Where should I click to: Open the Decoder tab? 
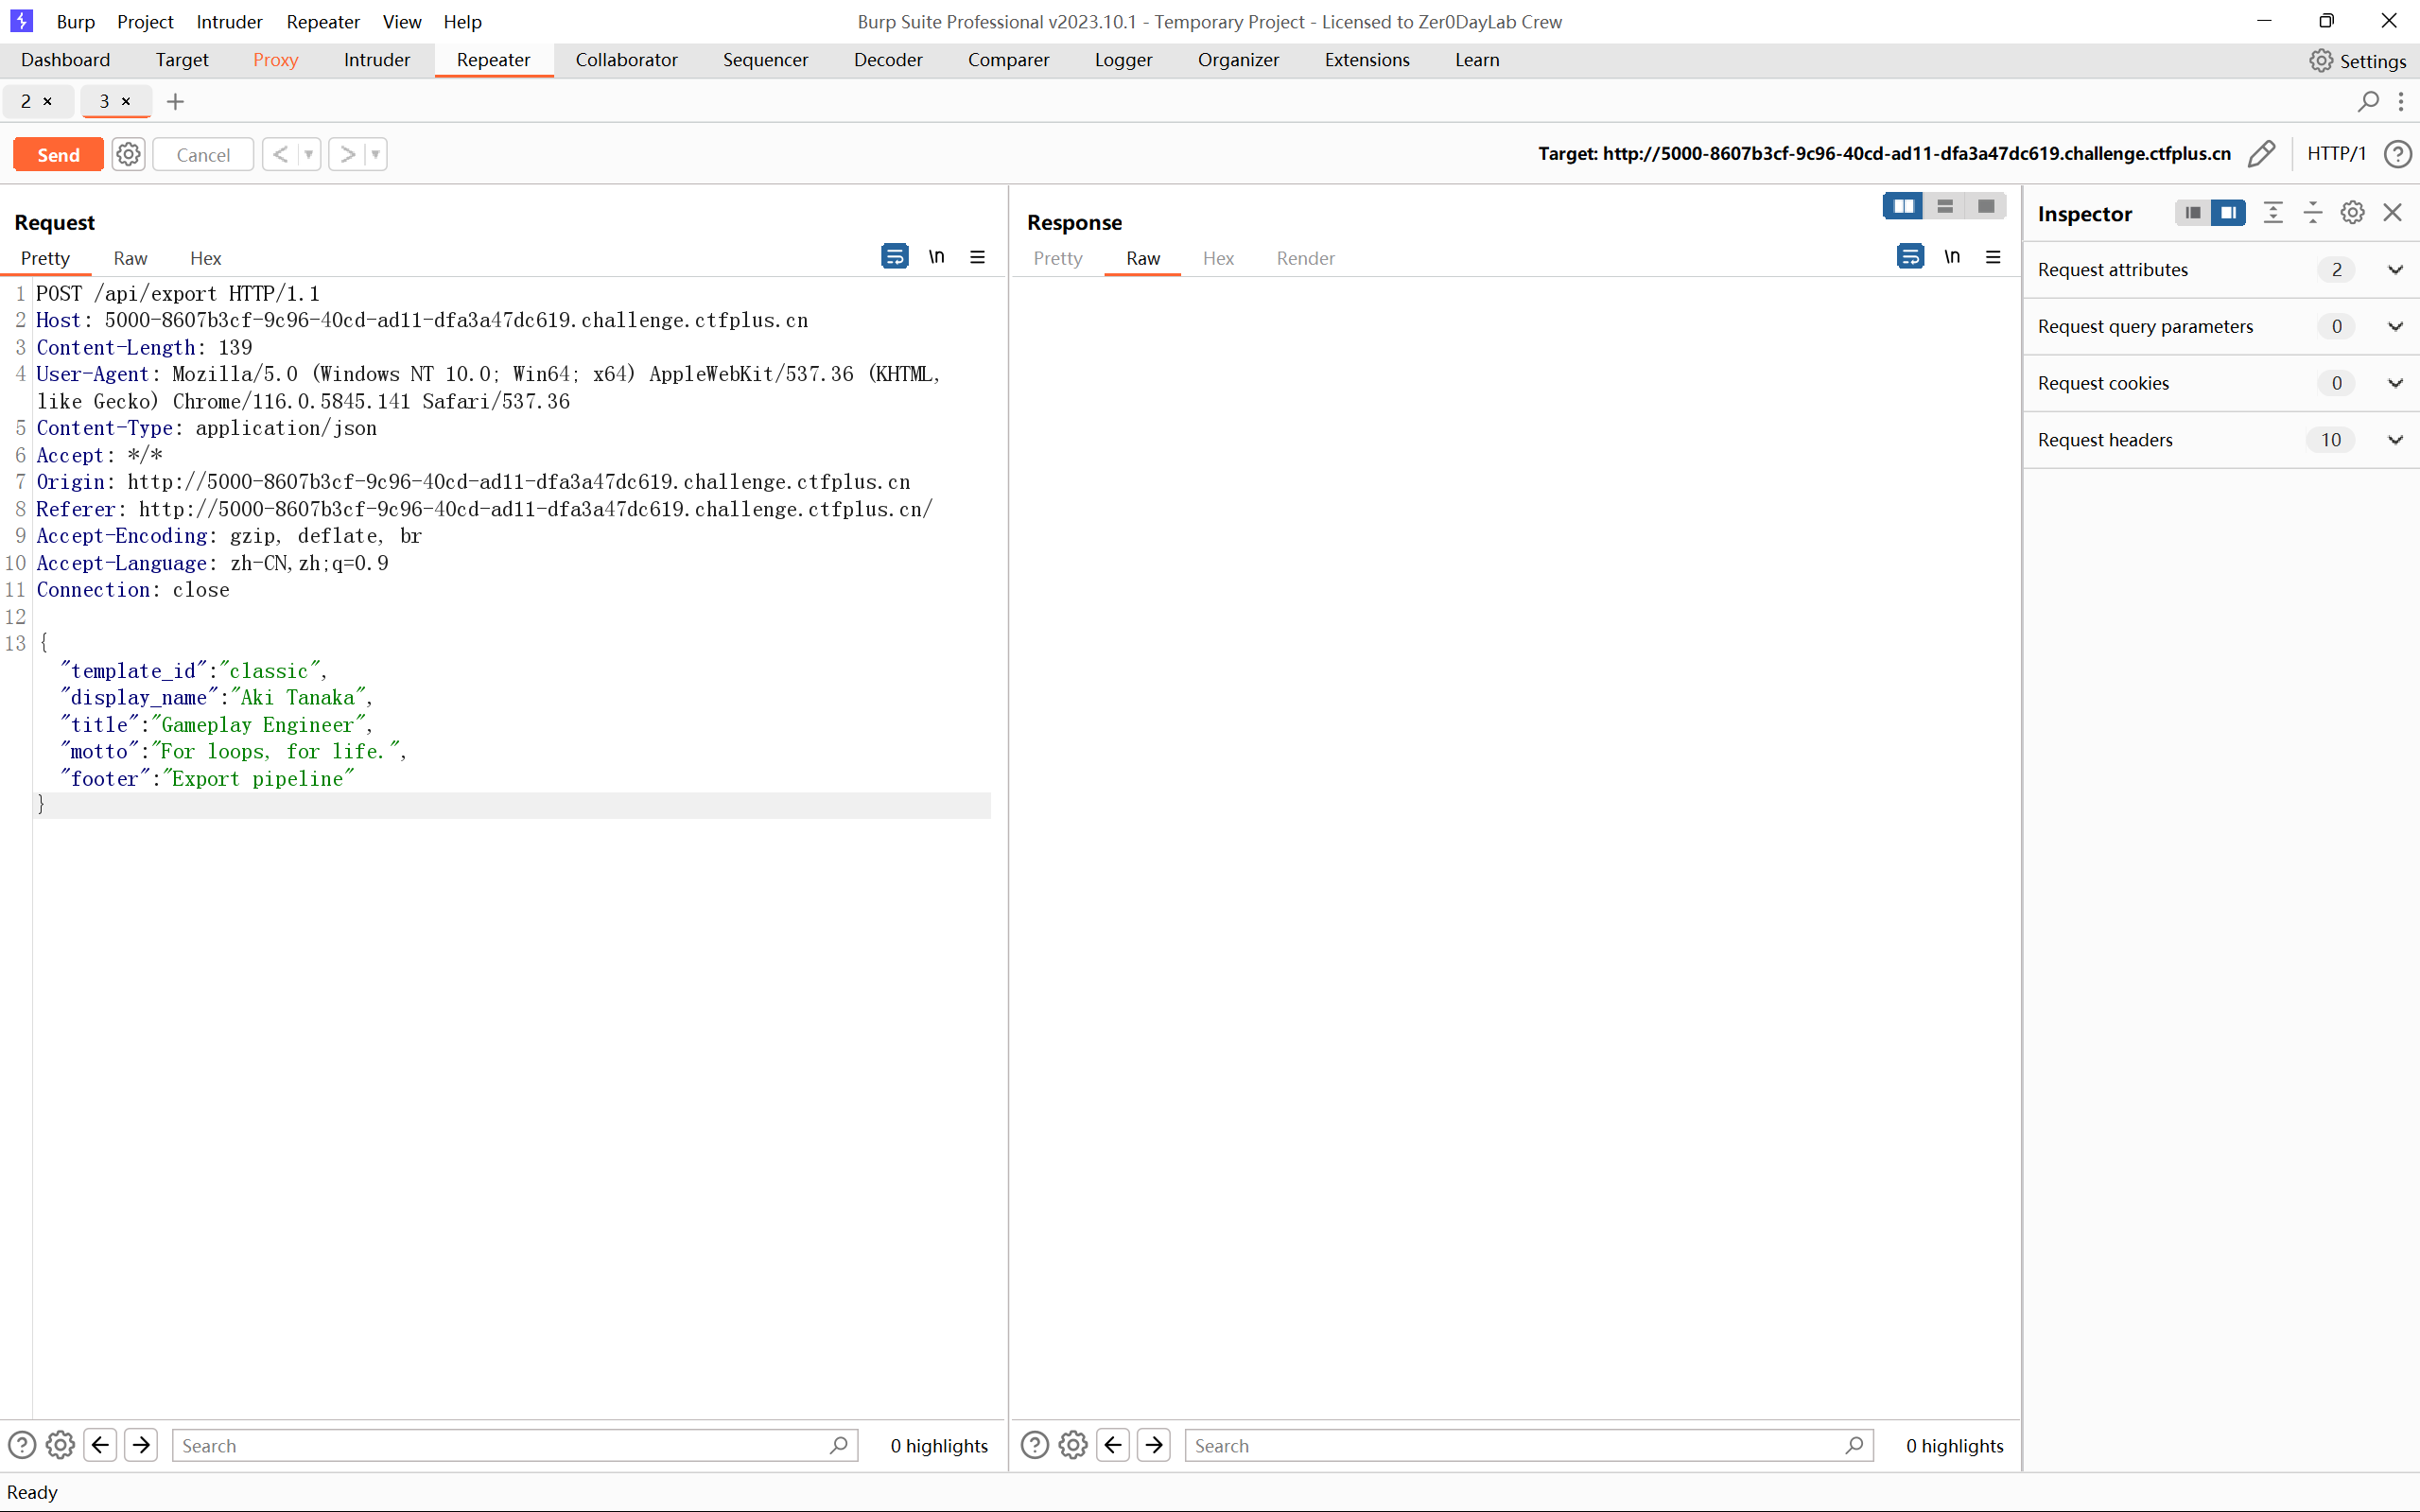pyautogui.click(x=887, y=60)
